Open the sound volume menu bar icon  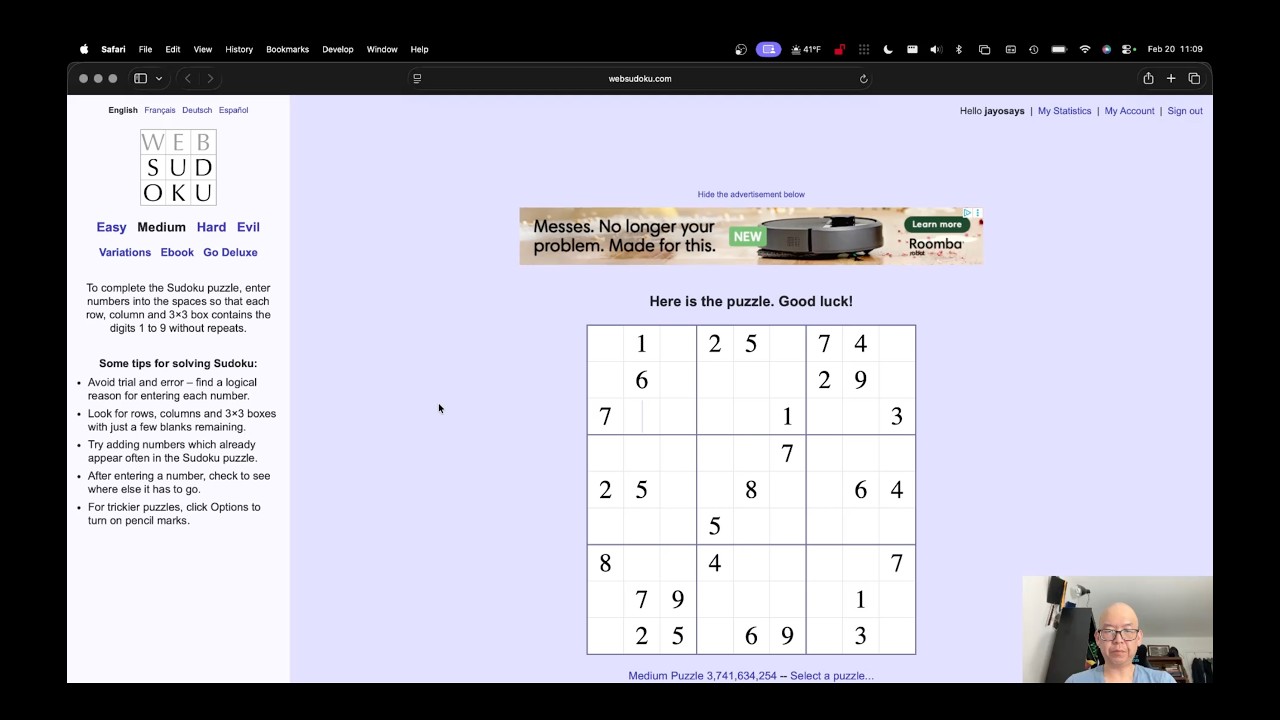(935, 49)
